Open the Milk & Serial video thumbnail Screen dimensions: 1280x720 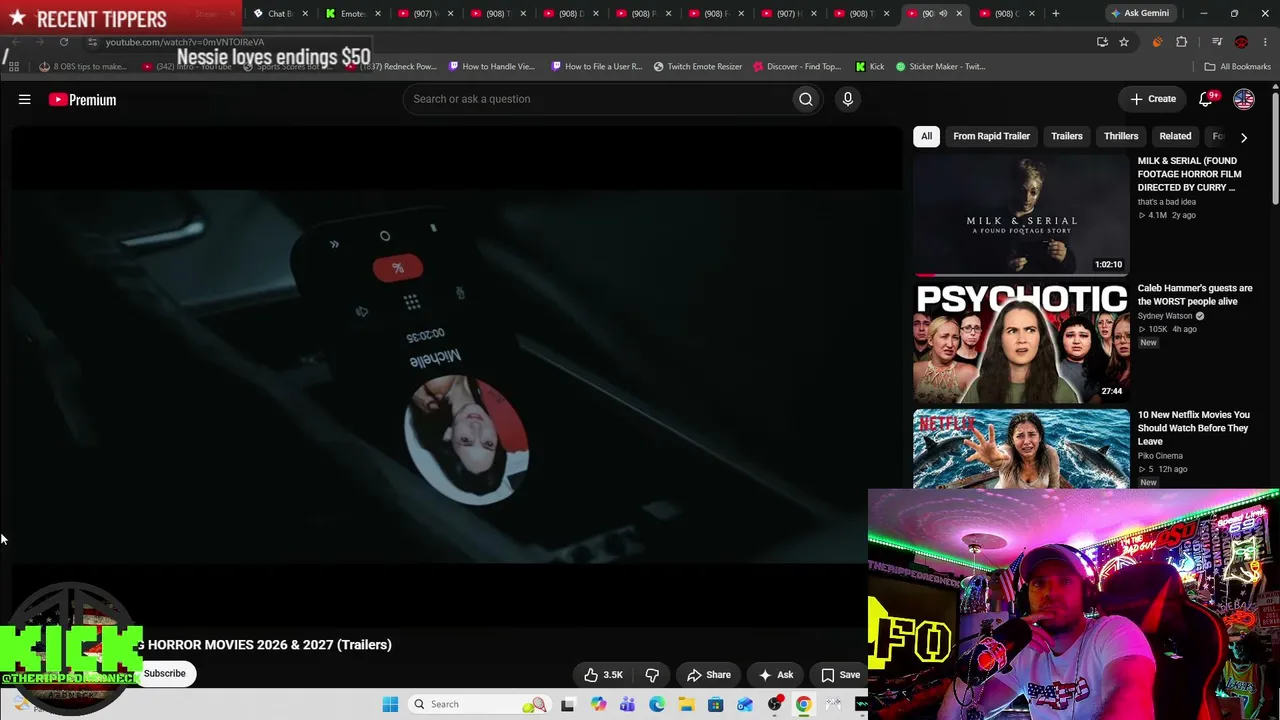tap(1021, 215)
